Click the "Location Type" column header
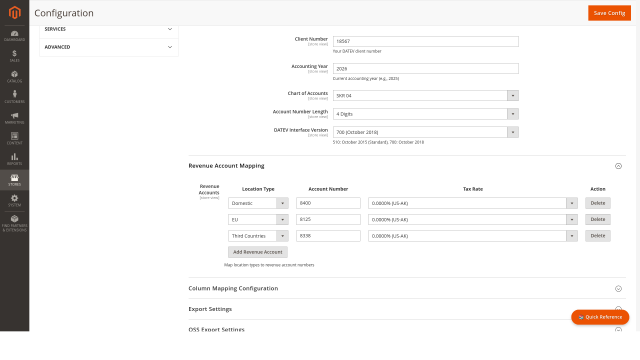The image size is (640, 360). [x=258, y=189]
